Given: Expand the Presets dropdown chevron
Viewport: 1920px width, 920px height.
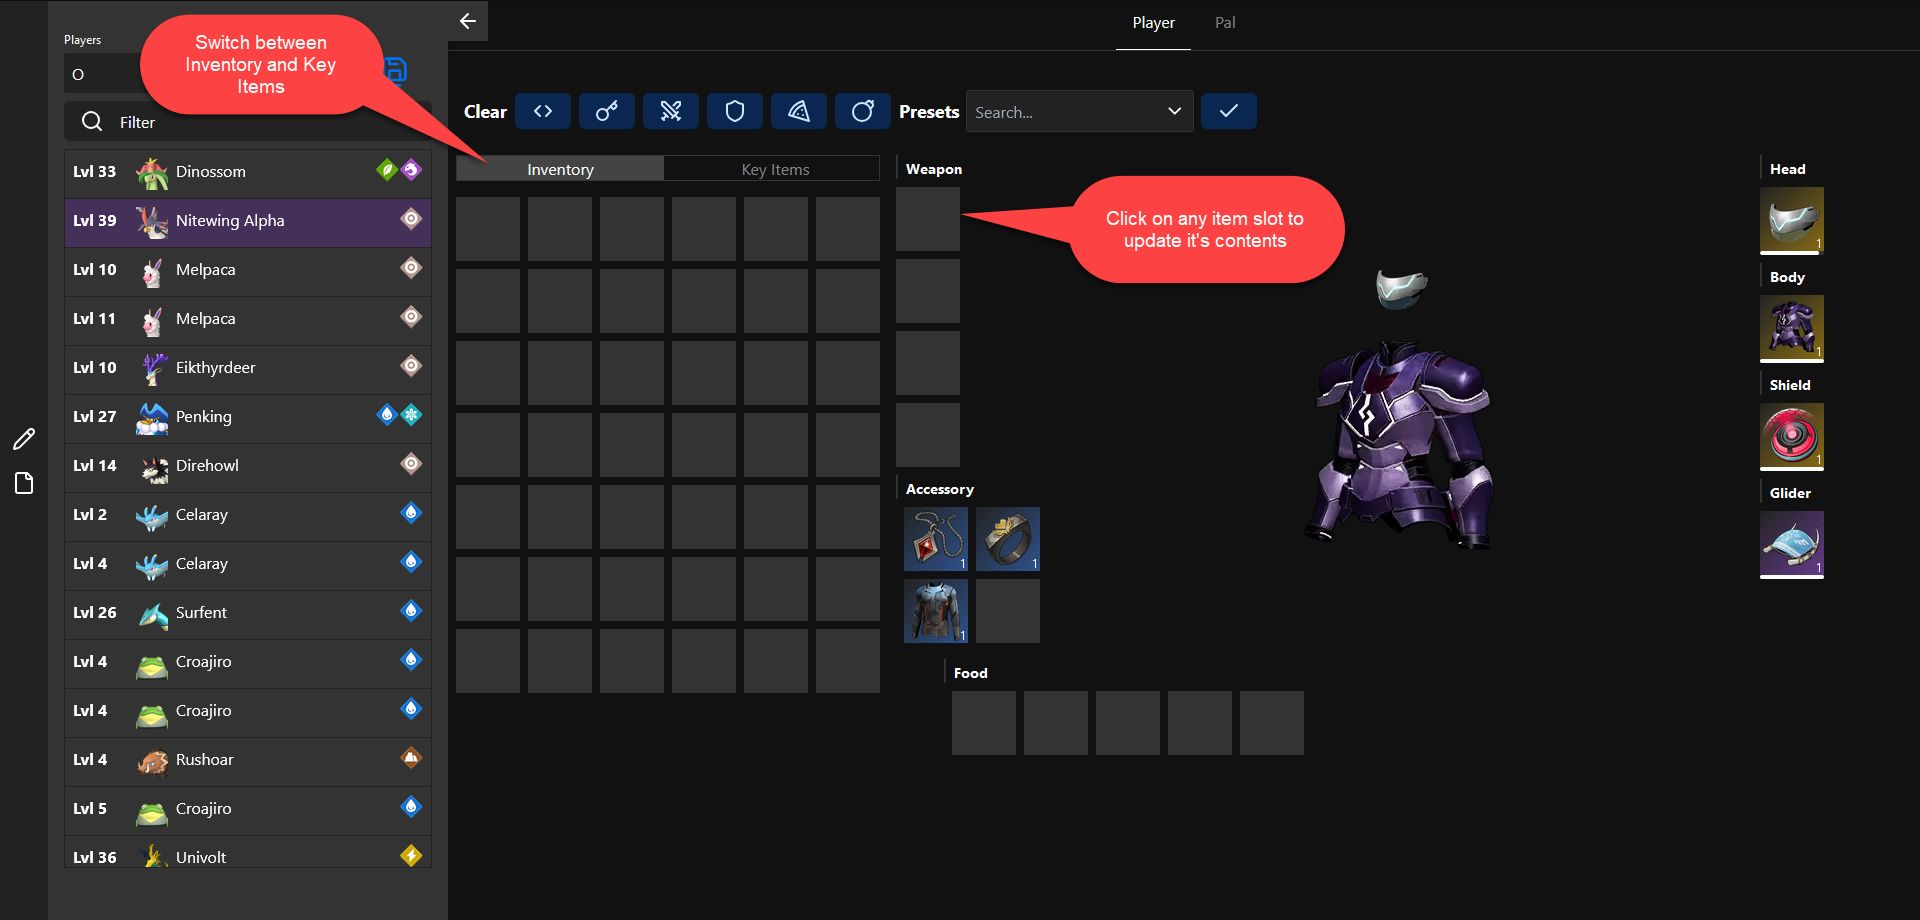Looking at the screenshot, I should (x=1174, y=111).
